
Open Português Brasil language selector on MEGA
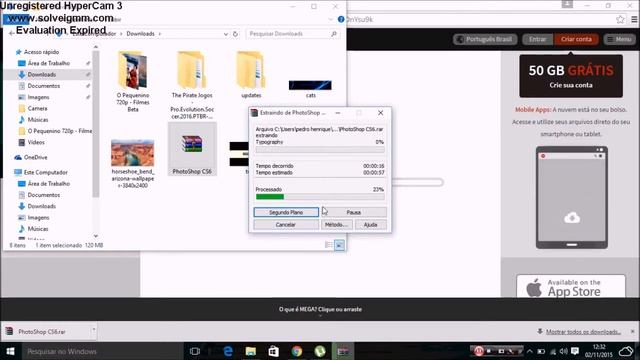[485, 39]
